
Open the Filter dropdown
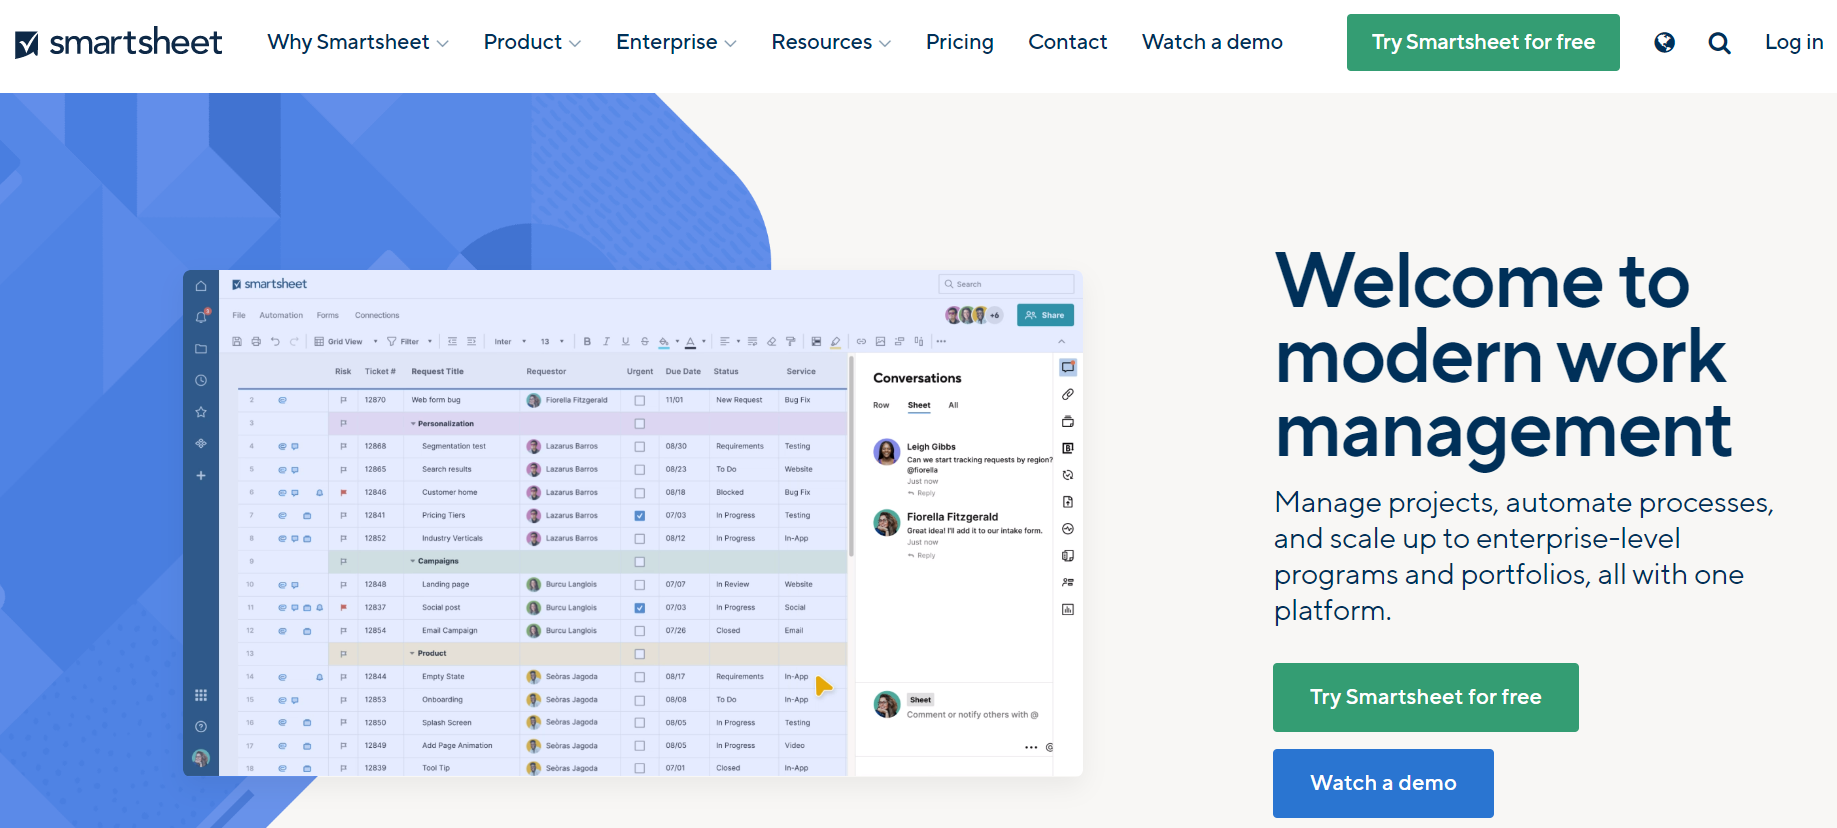pos(410,341)
